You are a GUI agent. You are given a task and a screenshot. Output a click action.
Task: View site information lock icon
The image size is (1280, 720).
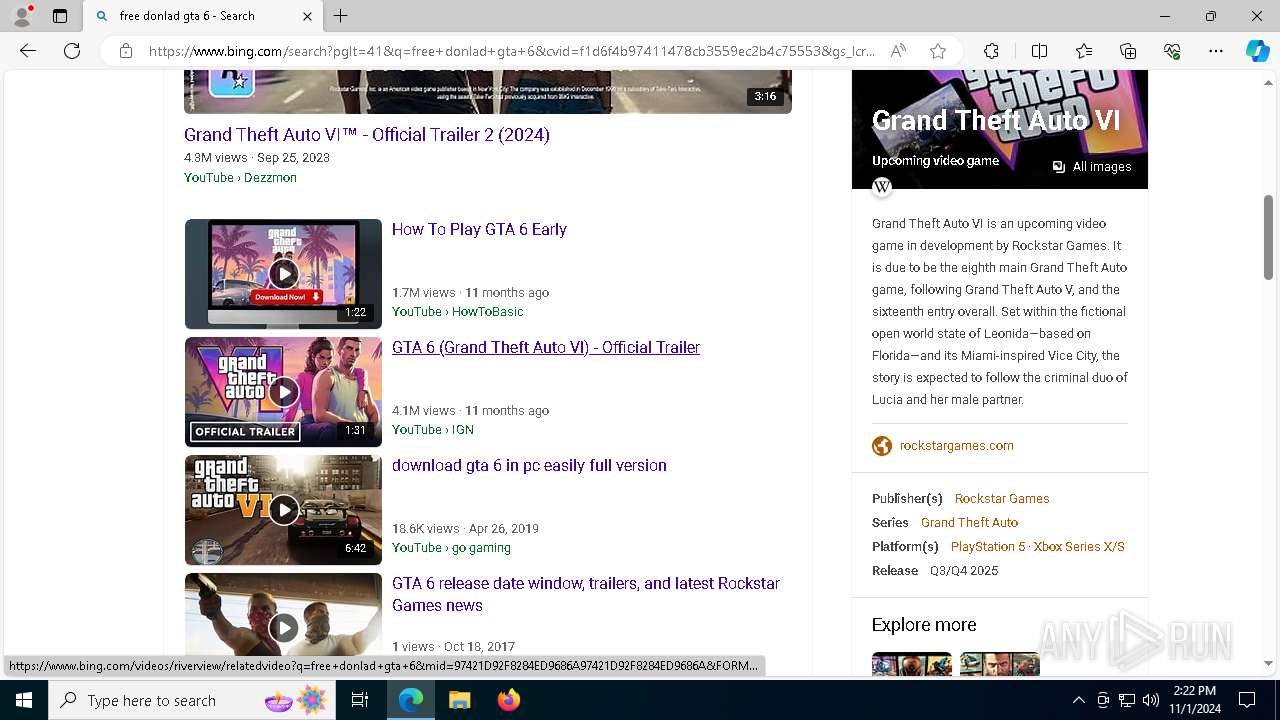coord(125,51)
